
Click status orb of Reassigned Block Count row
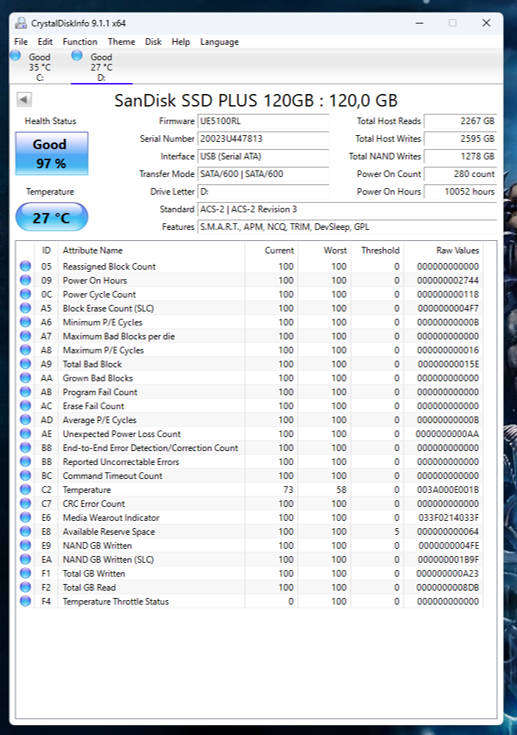pos(26,266)
